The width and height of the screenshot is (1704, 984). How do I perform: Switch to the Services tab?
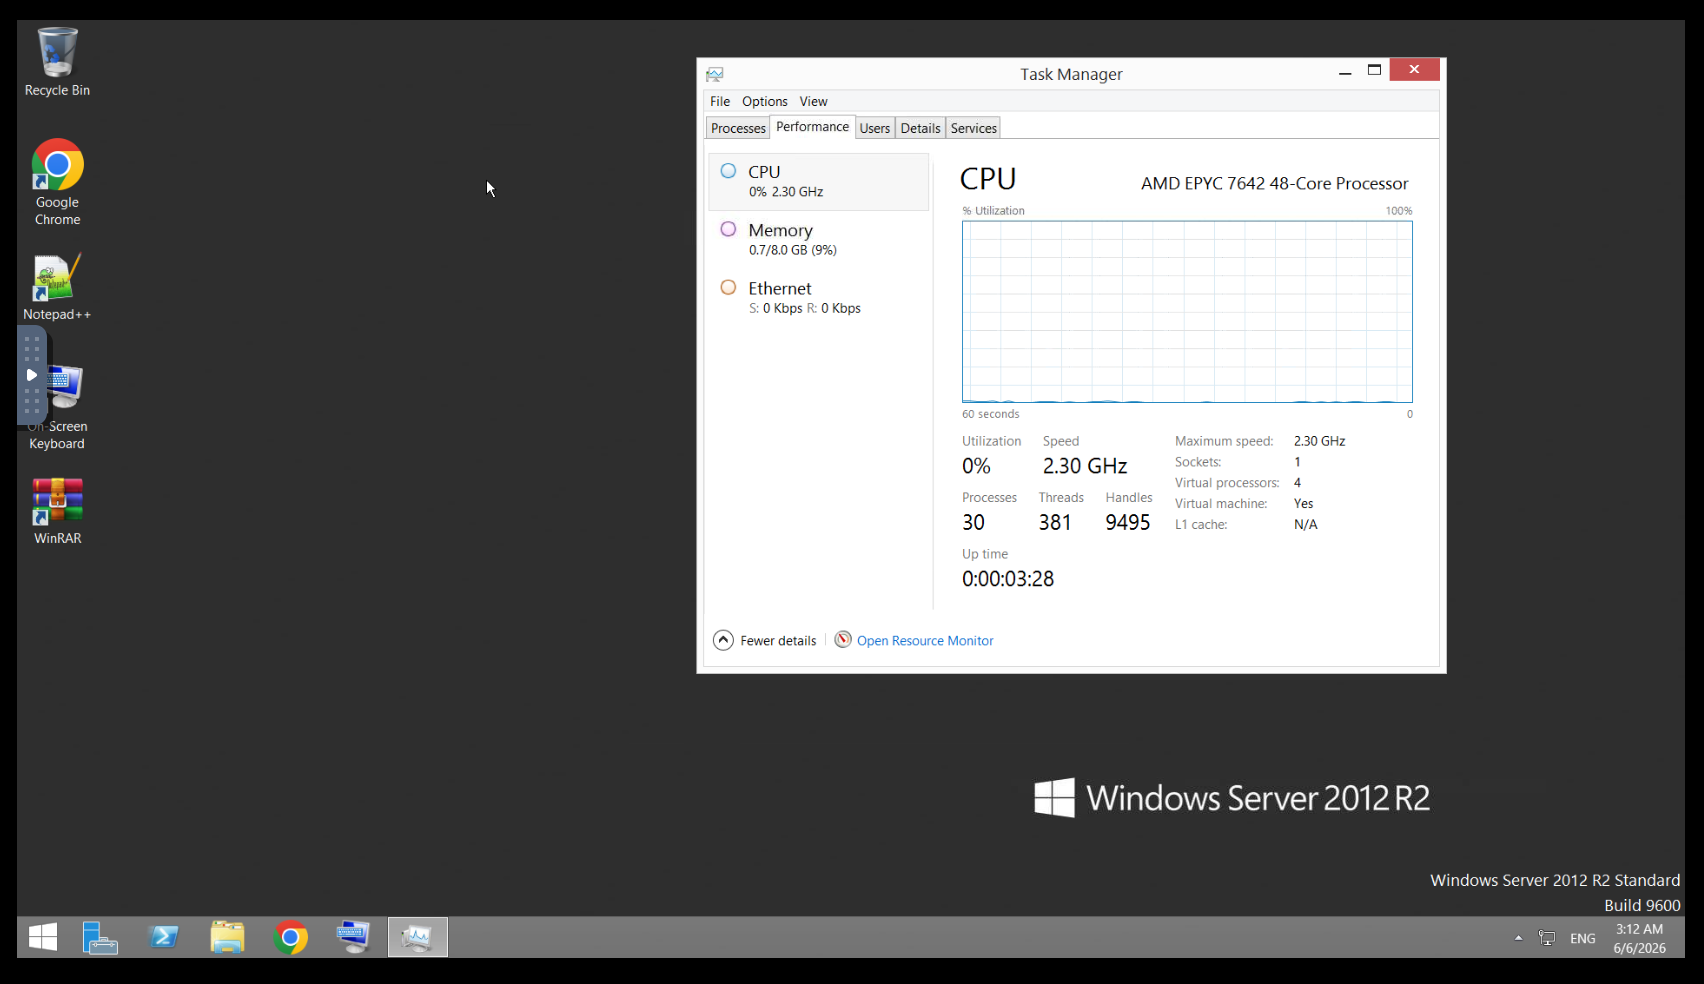[x=974, y=128]
